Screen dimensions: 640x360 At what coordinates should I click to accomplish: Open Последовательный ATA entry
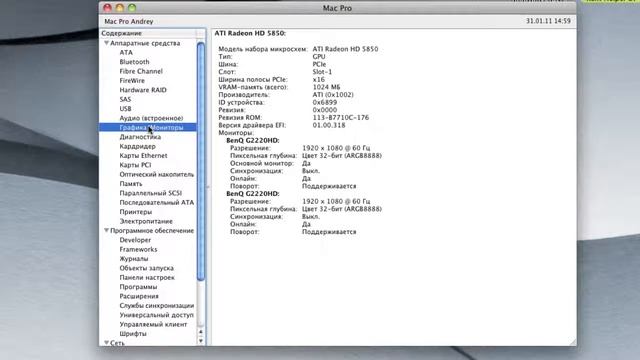(157, 202)
